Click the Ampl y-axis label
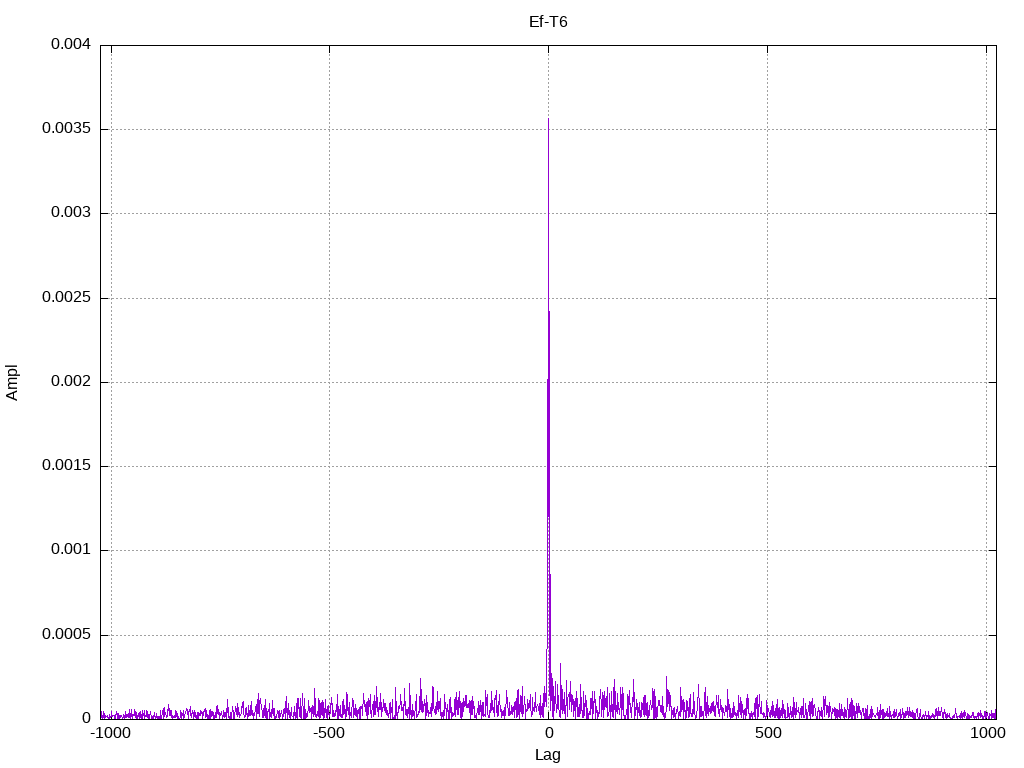This screenshot has width=1024, height=768. click(12, 383)
